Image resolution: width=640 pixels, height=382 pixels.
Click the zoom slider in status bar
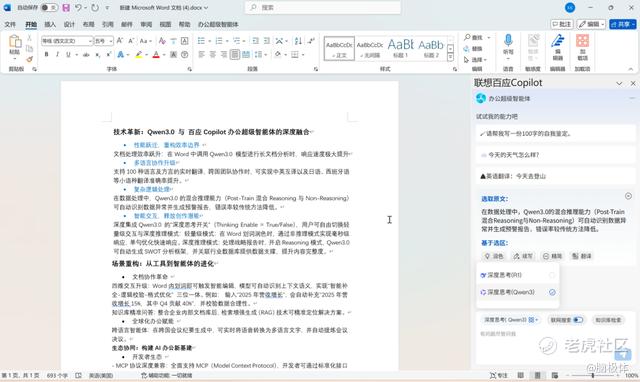pyautogui.click(x=593, y=375)
